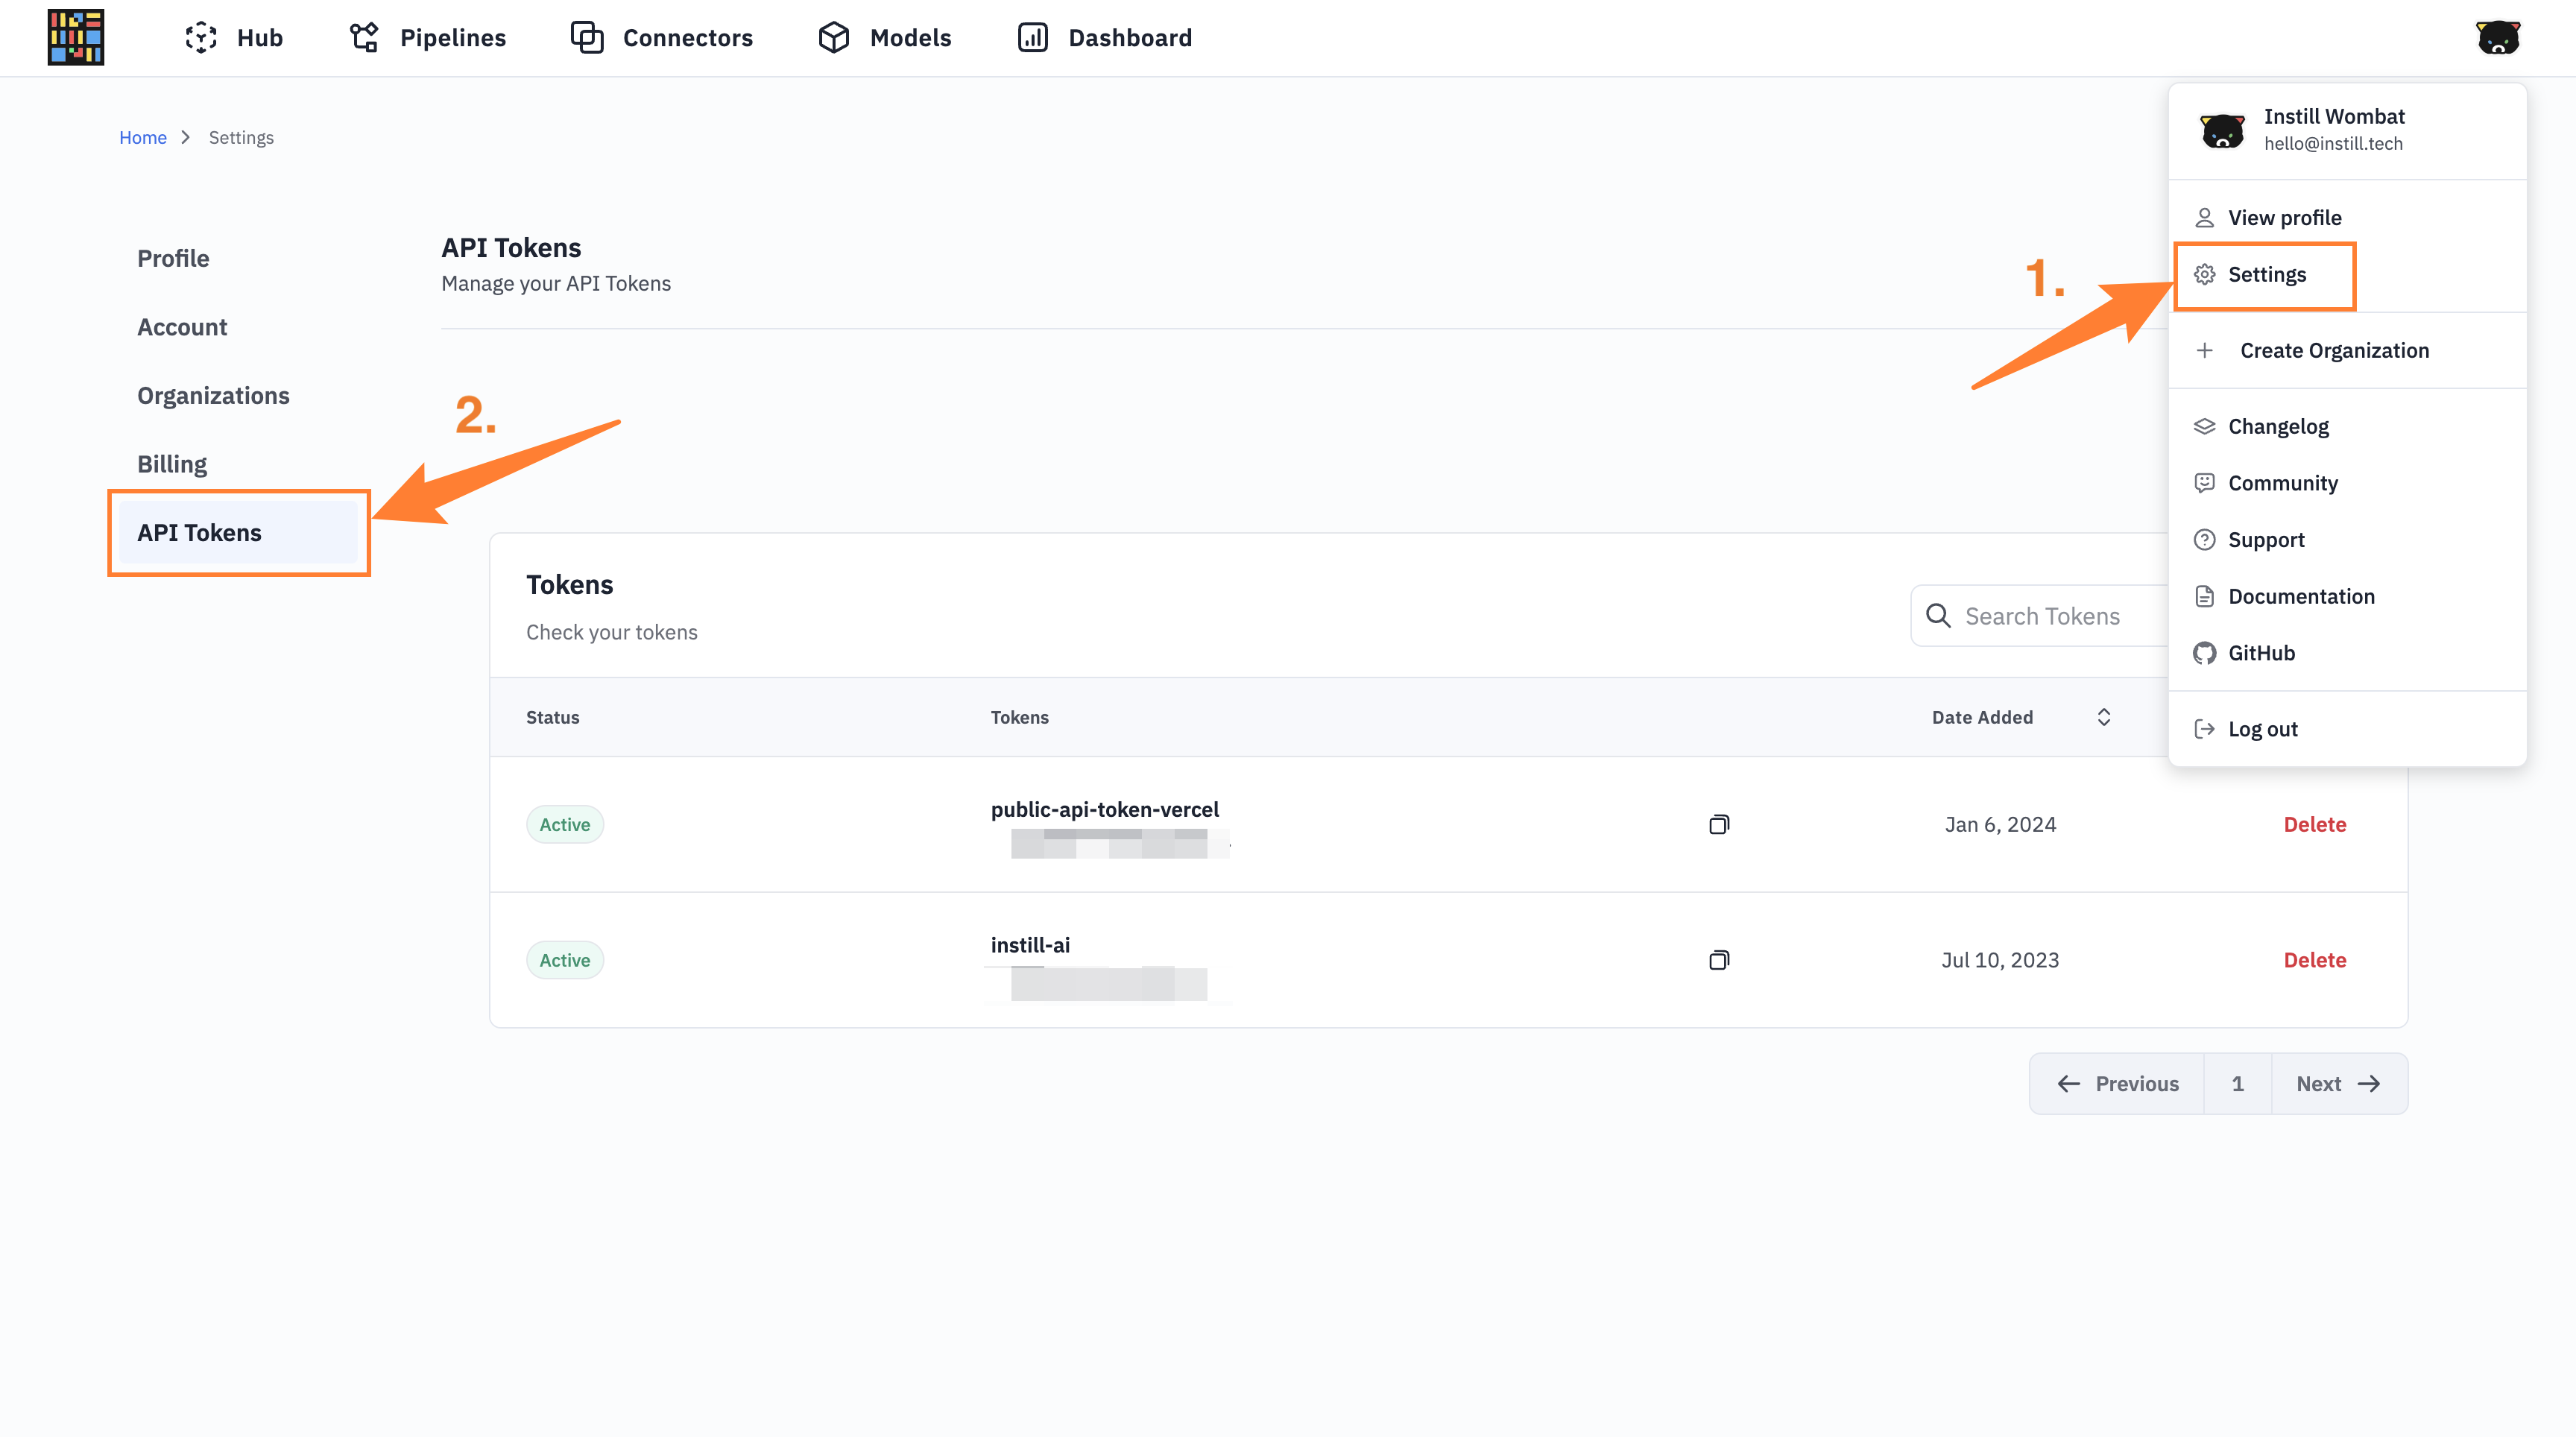Select Settings from user menu

point(2267,276)
